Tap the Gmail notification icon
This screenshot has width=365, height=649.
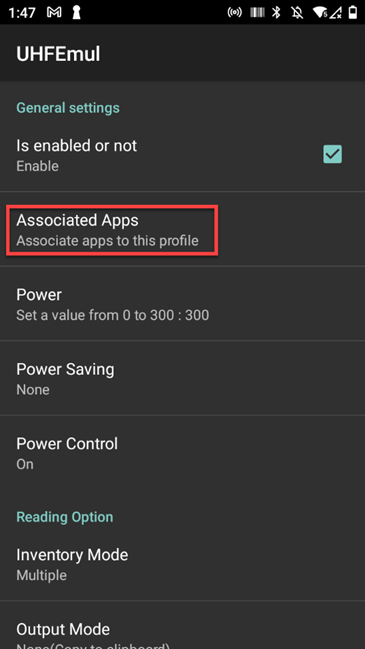pyautogui.click(x=54, y=12)
